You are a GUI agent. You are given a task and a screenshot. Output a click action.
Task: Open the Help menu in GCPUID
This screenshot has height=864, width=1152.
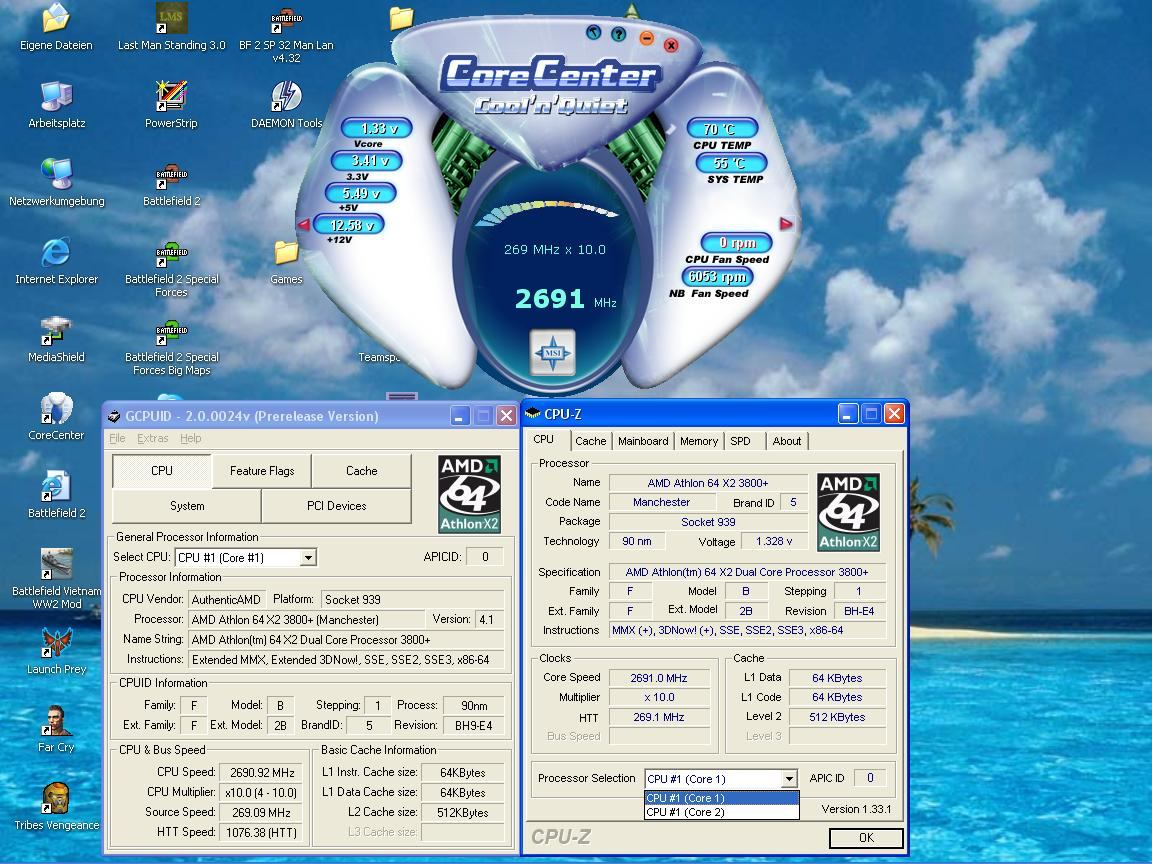[191, 439]
